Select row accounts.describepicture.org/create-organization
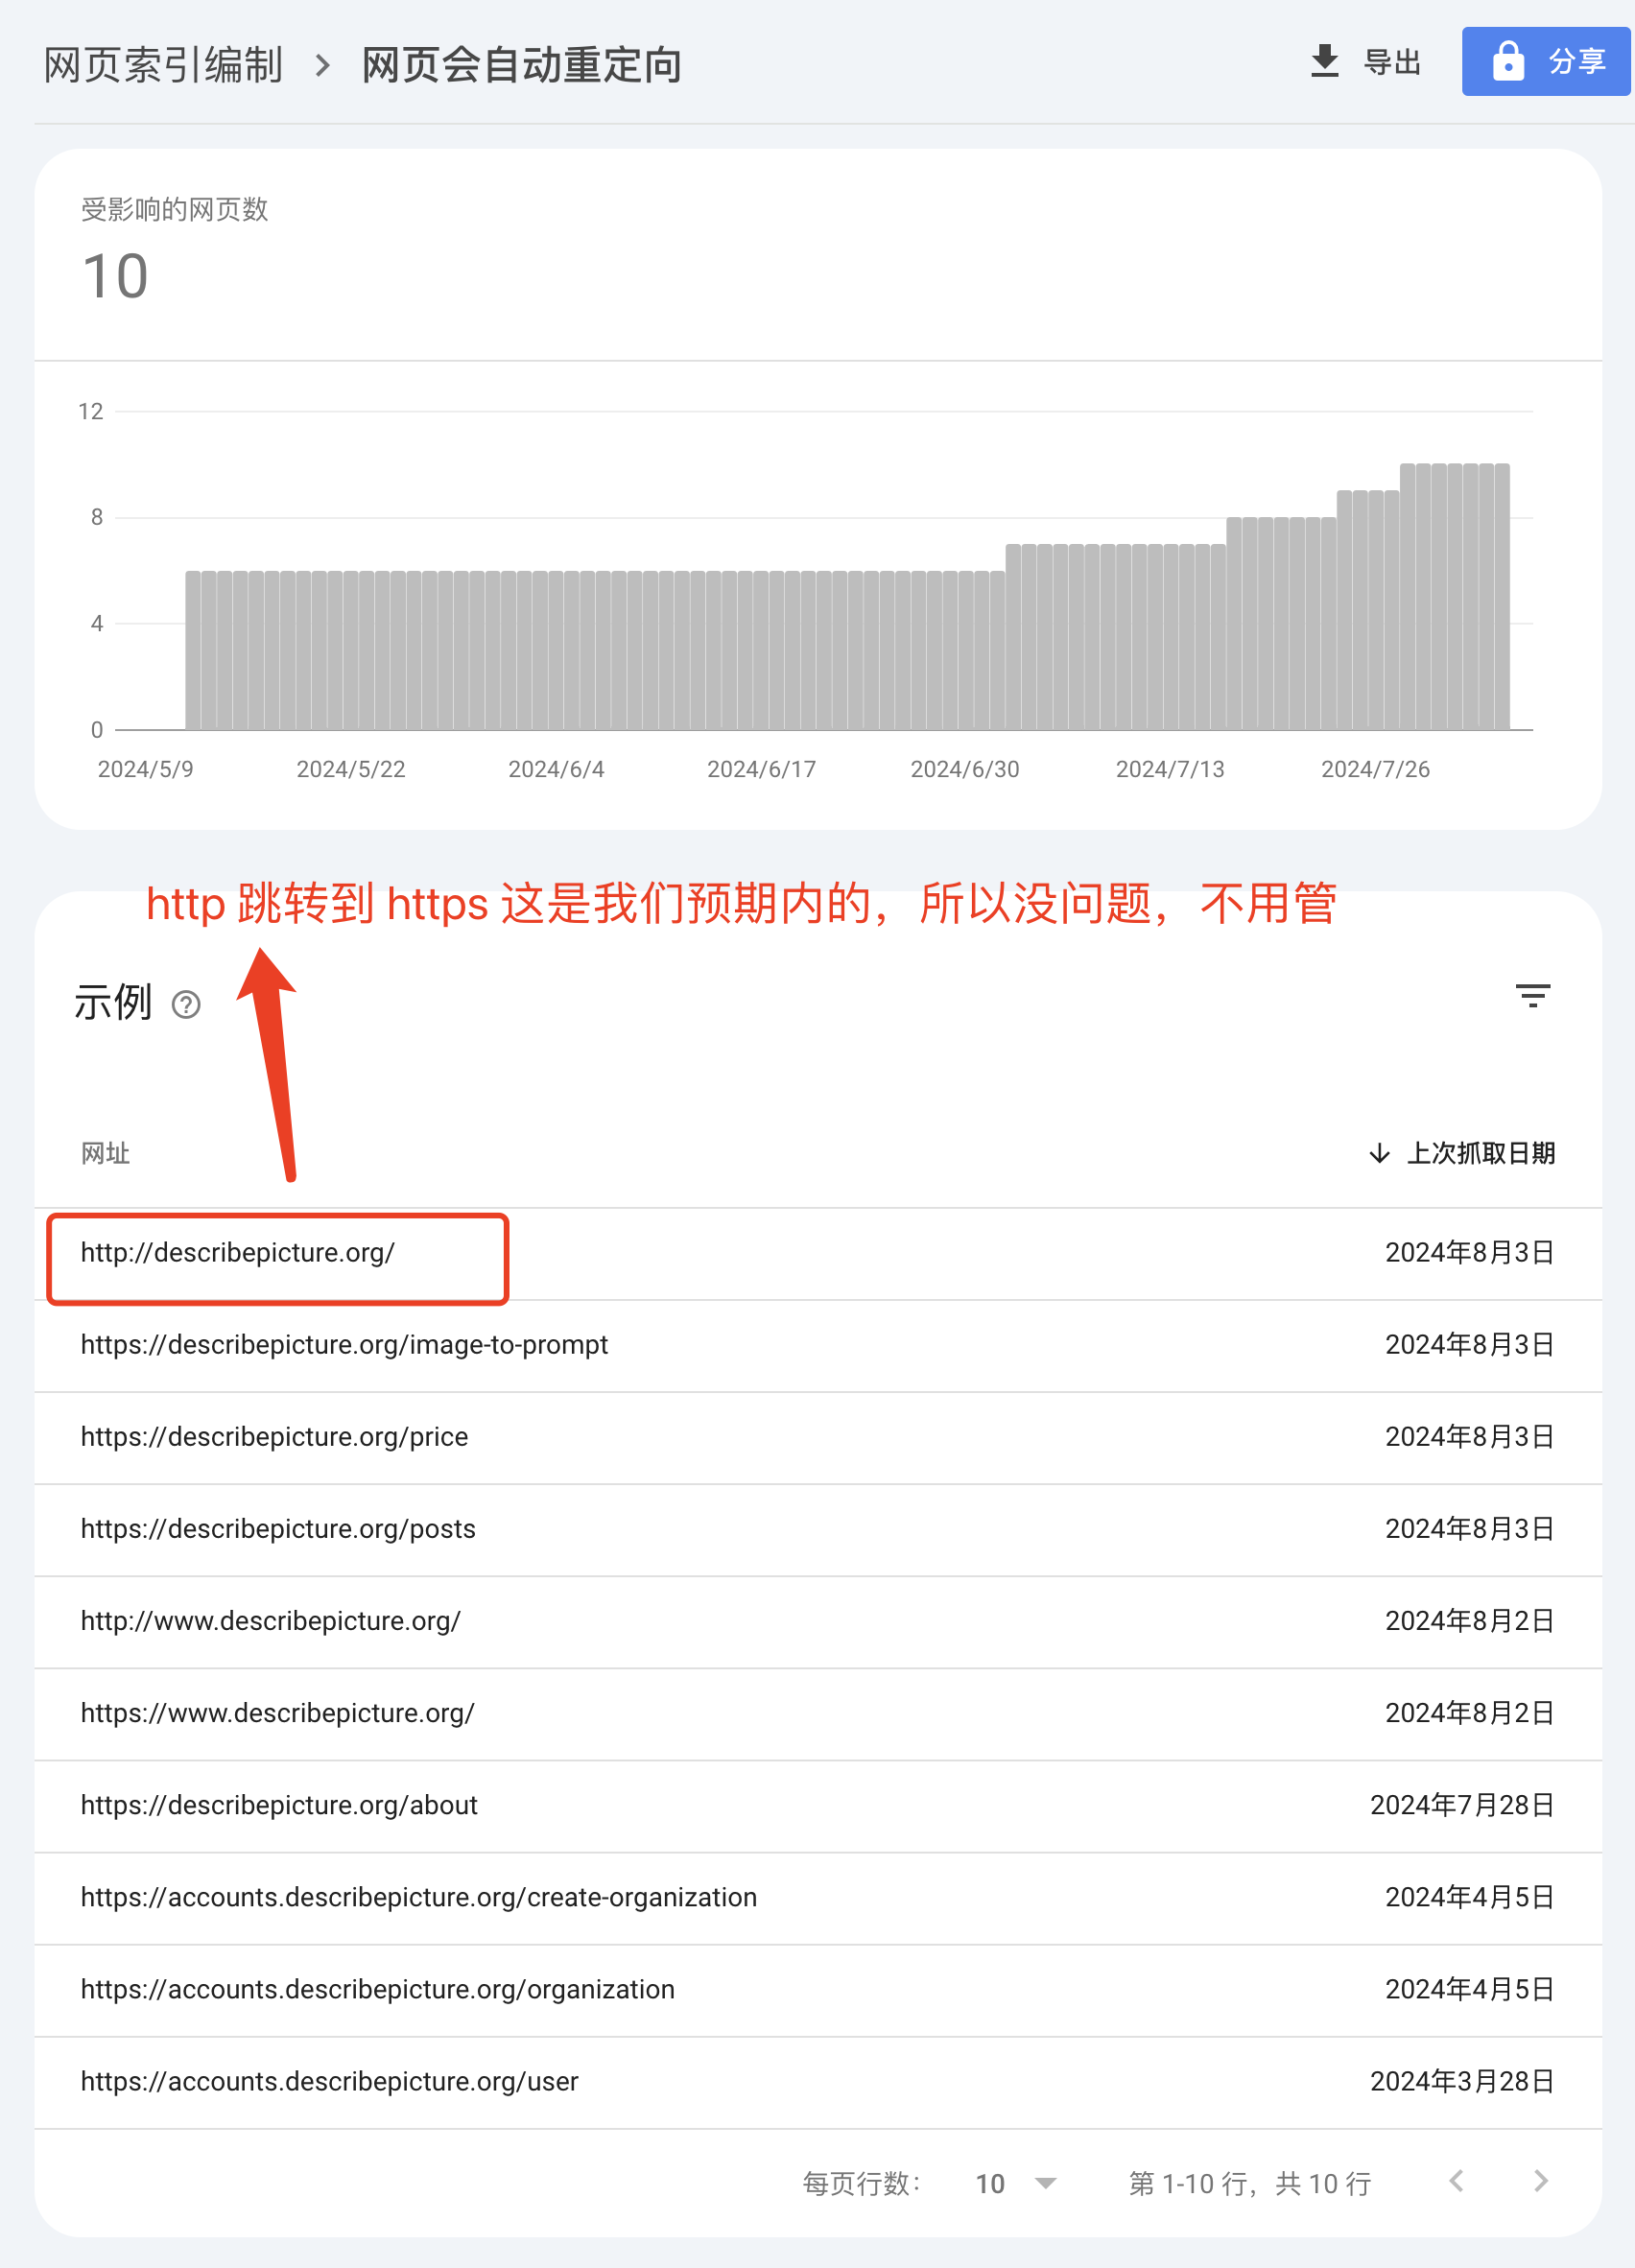Image resolution: width=1635 pixels, height=2268 pixels. click(x=818, y=1897)
